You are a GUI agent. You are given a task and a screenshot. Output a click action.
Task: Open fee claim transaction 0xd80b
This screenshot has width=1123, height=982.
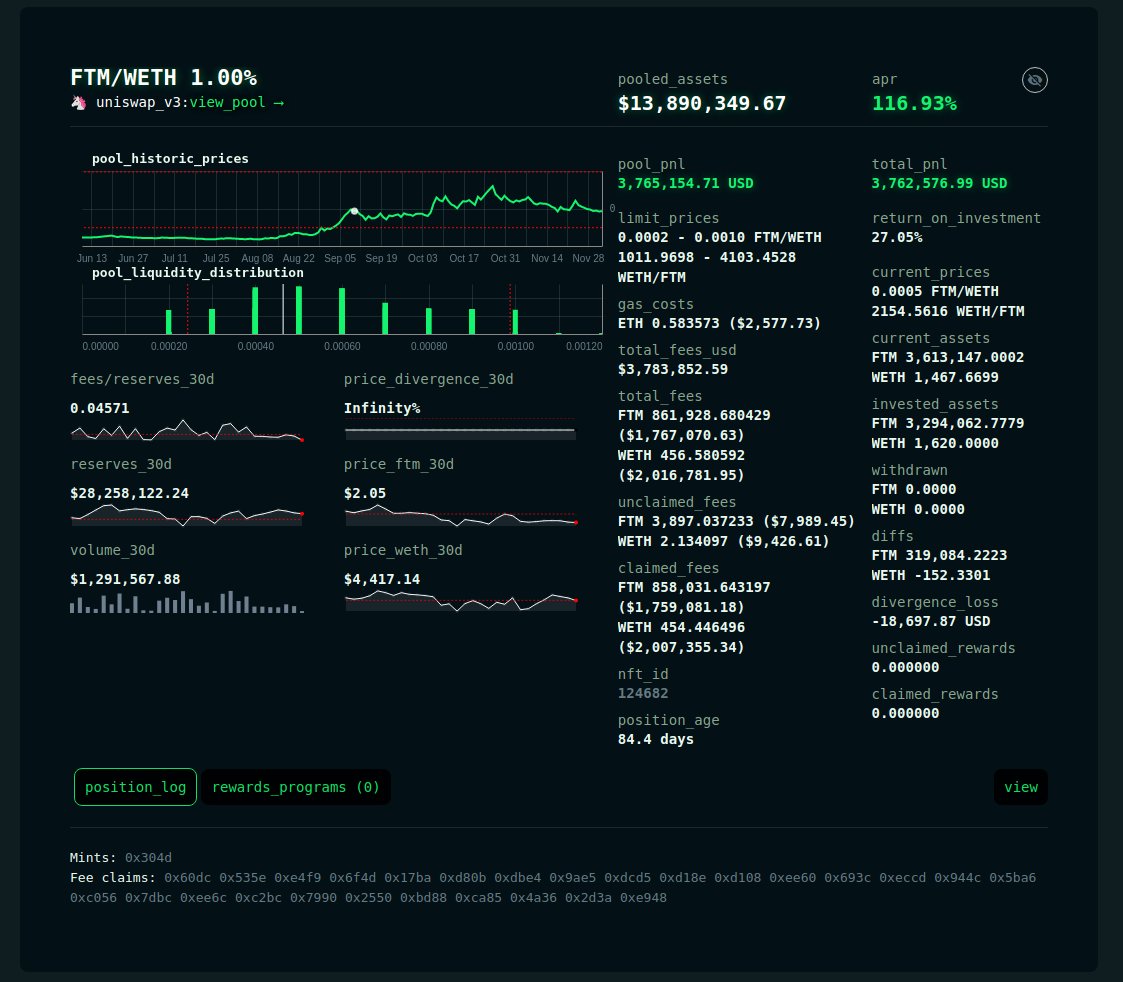tap(463, 877)
